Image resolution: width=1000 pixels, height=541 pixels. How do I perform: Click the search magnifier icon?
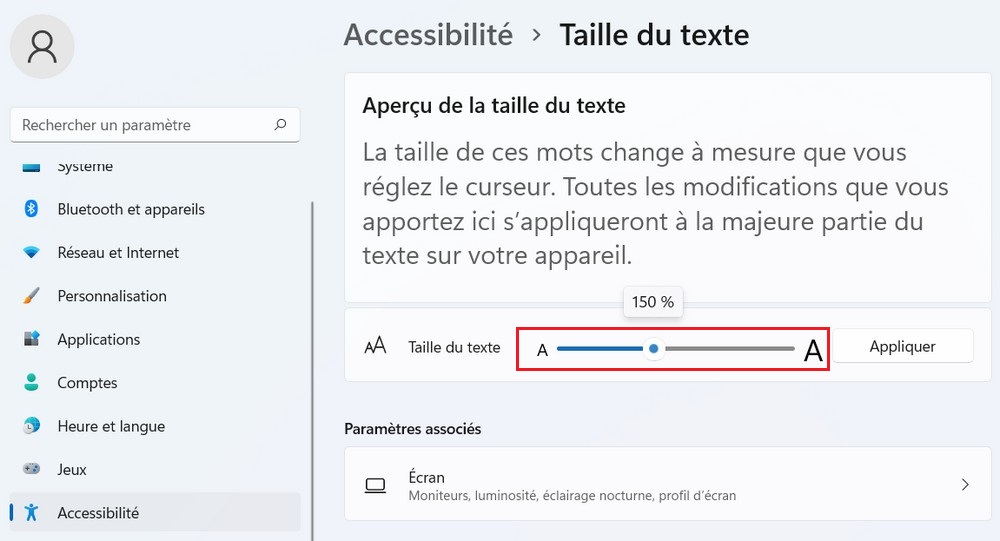(x=280, y=125)
